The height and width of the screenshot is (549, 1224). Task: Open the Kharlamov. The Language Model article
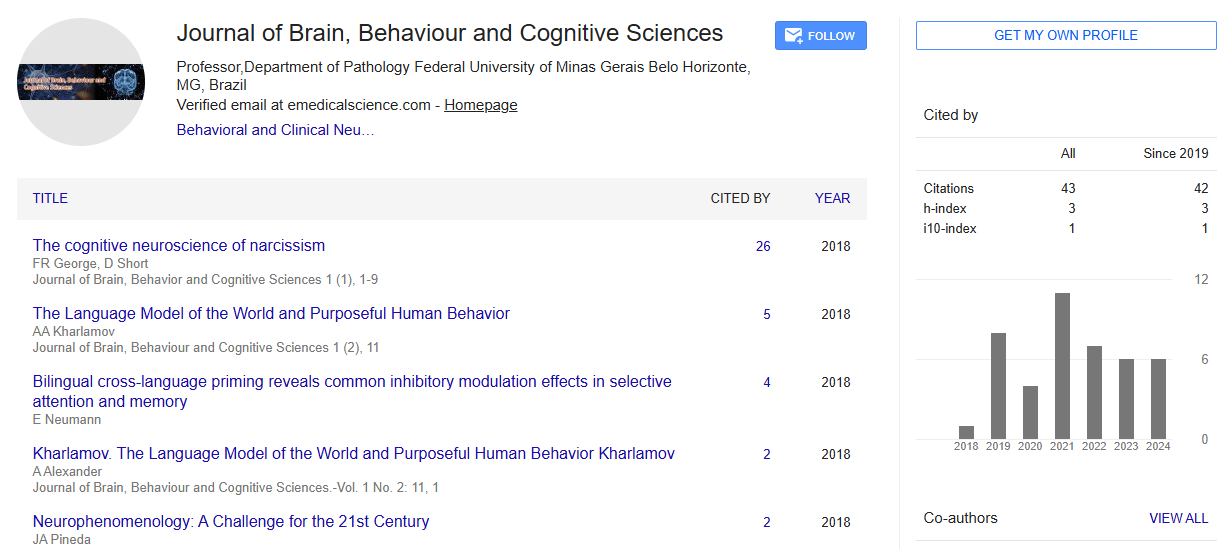click(353, 454)
